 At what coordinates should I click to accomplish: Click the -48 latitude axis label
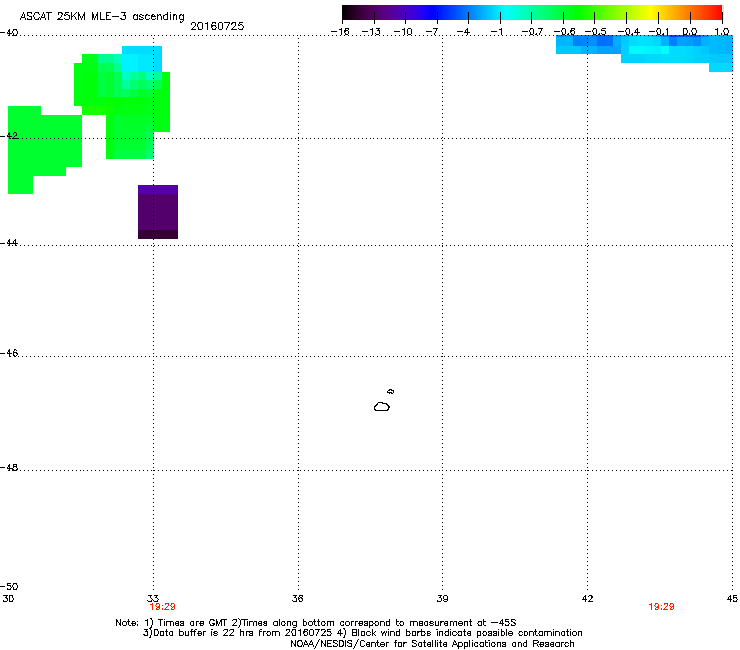pyautogui.click(x=9, y=468)
